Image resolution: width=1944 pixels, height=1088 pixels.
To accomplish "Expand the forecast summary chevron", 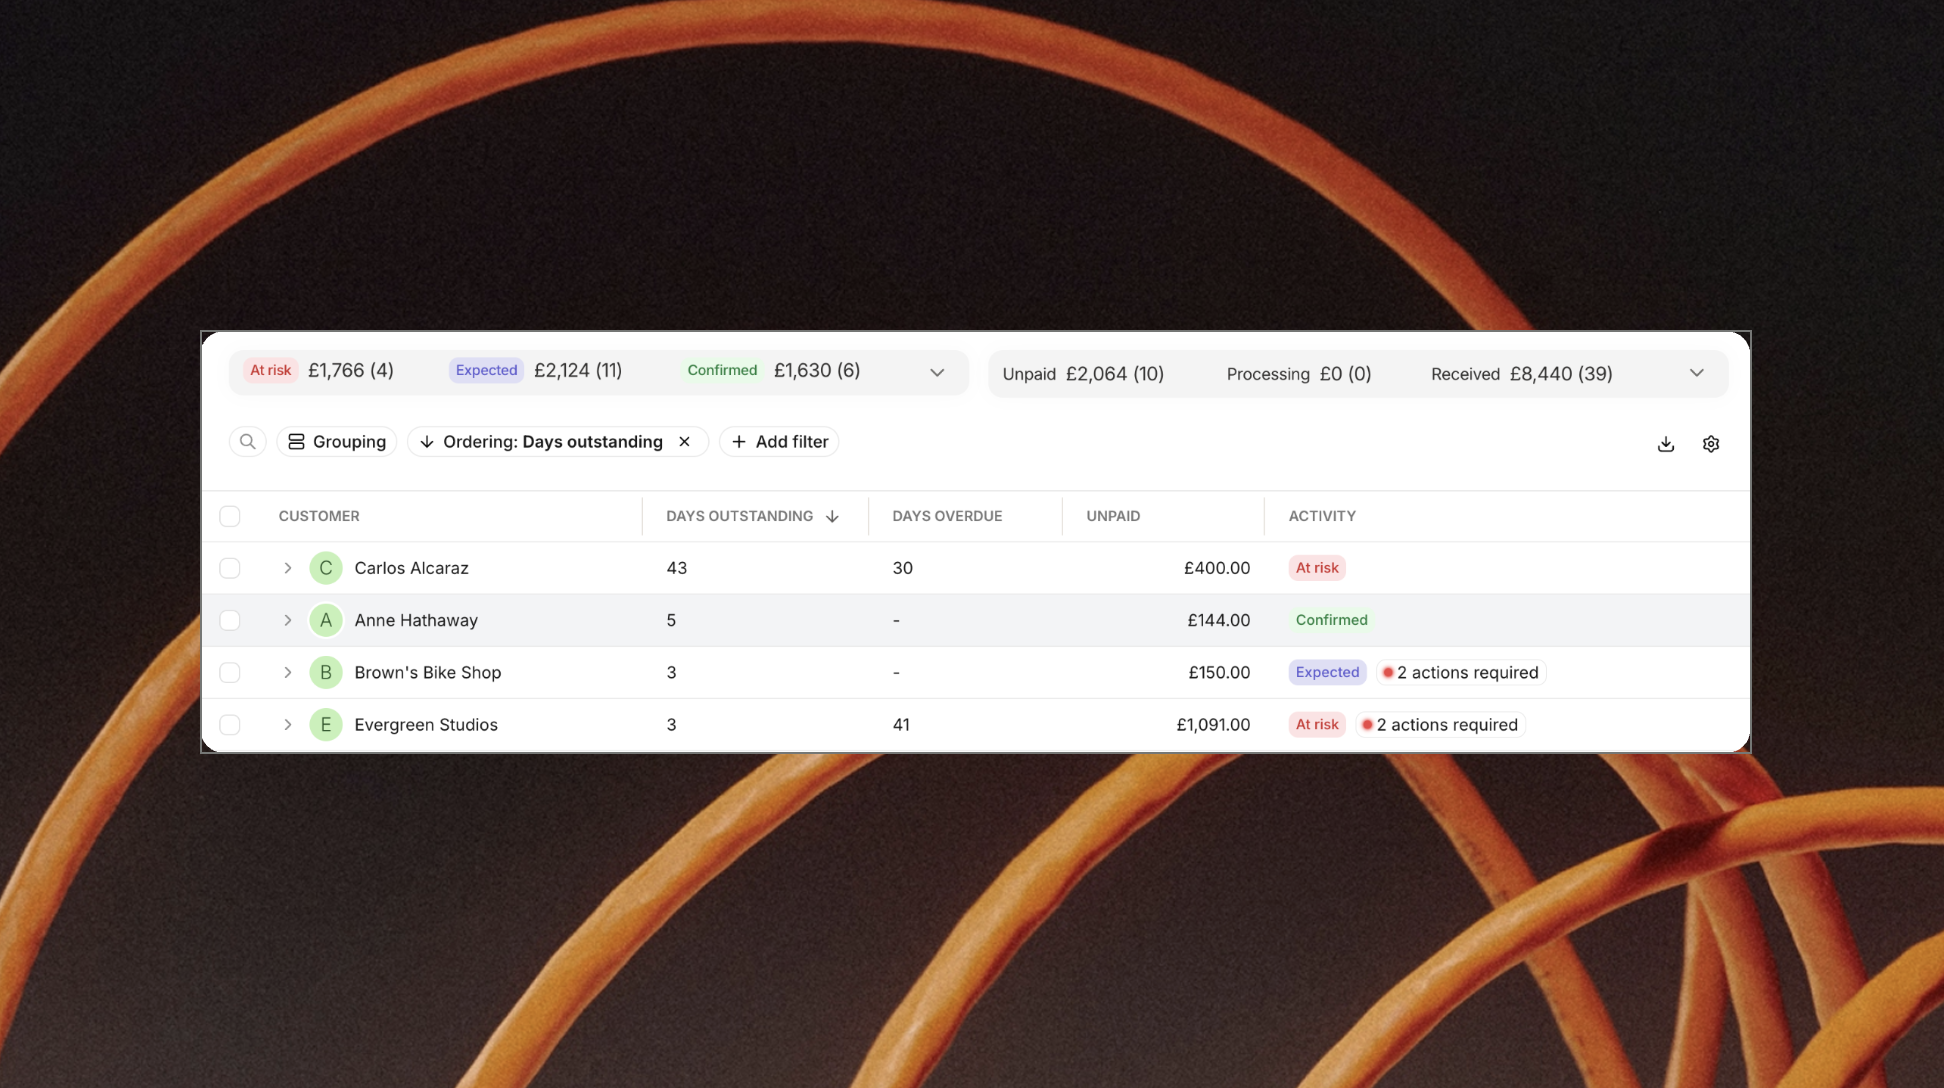I will [937, 373].
